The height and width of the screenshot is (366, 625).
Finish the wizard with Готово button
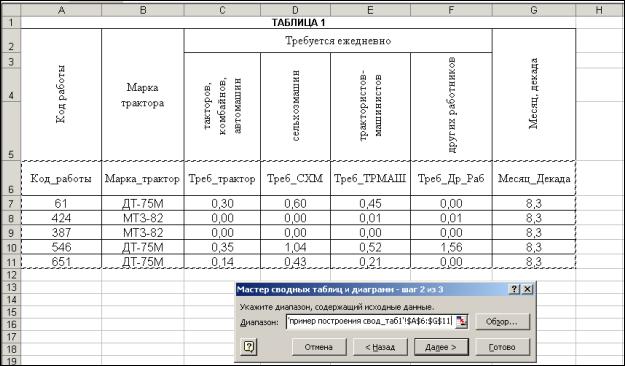(x=502, y=347)
